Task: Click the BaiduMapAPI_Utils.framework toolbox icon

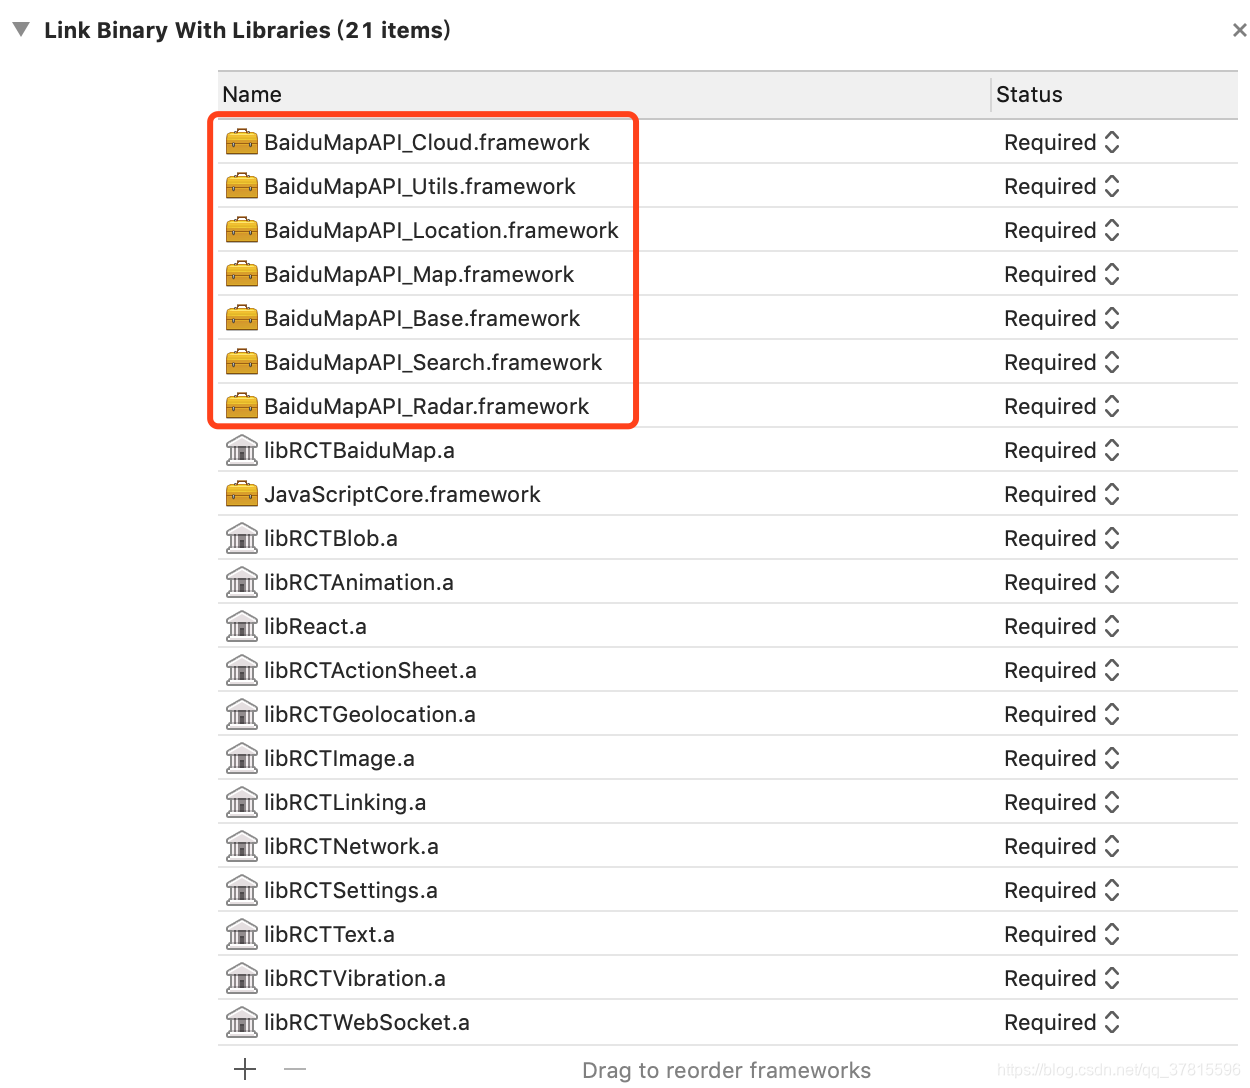Action: (242, 186)
